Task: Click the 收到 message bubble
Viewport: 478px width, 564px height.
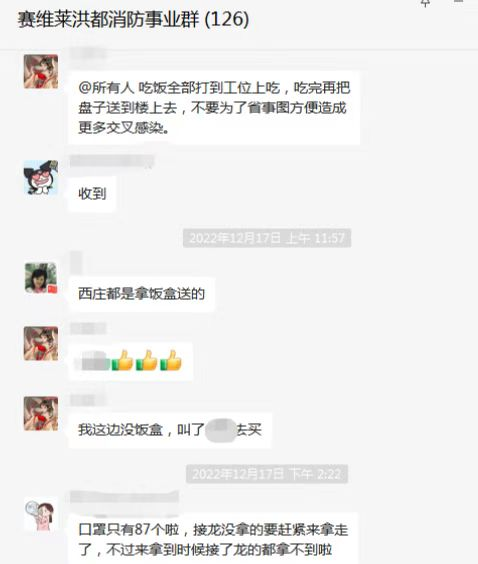Action: tap(92, 194)
